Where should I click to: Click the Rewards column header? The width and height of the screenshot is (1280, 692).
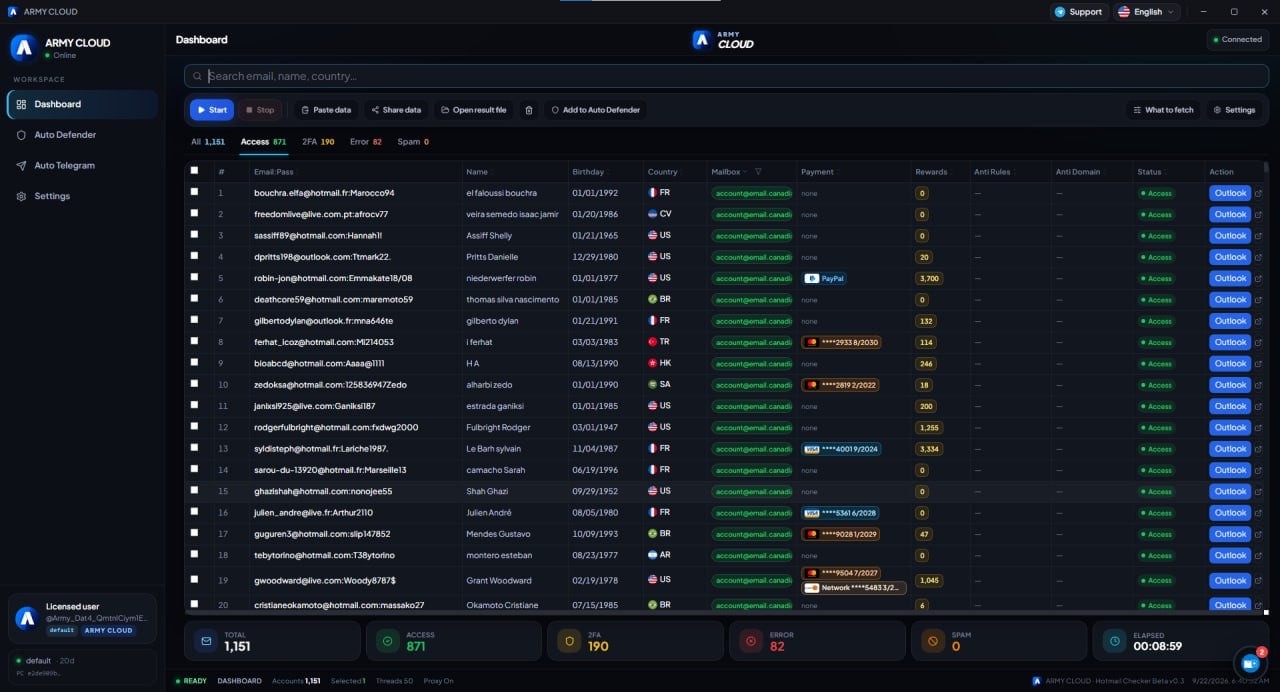[x=931, y=172]
